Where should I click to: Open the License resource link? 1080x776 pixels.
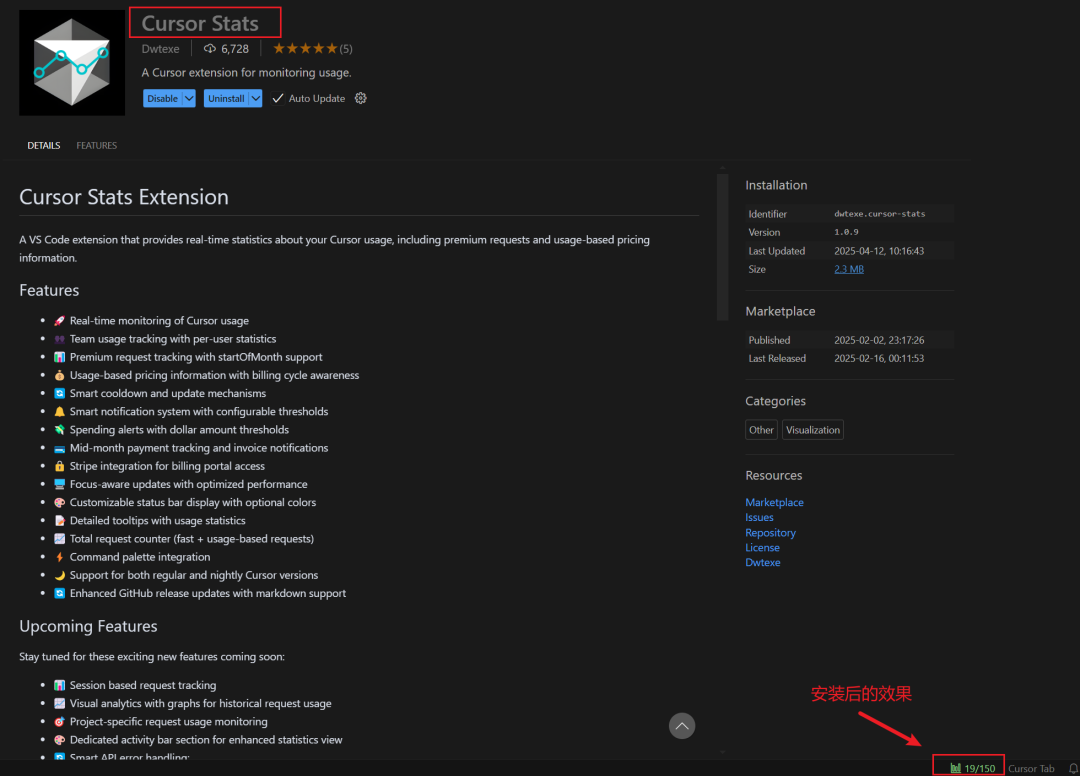point(762,547)
